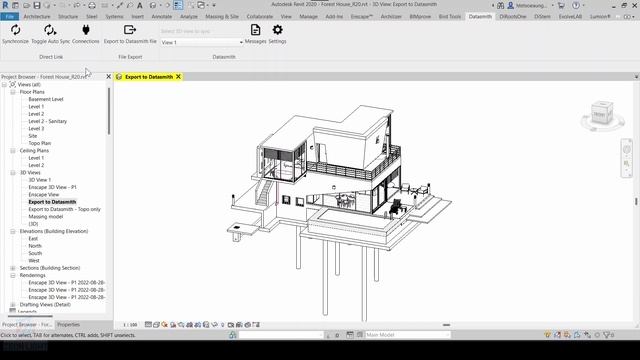Click the Worksets icon in status bar
This screenshot has height=360, width=640.
[232, 335]
